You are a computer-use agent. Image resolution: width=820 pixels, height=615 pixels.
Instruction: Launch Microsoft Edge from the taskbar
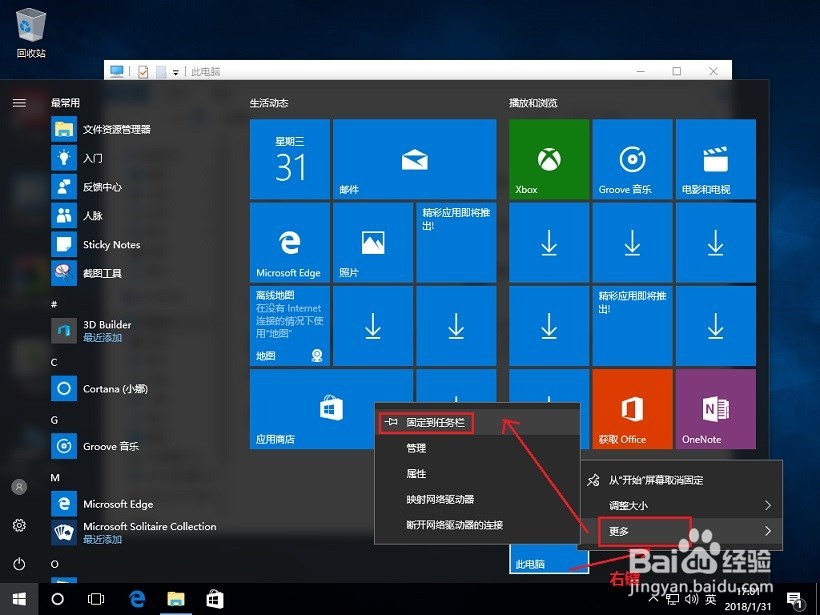pos(136,599)
